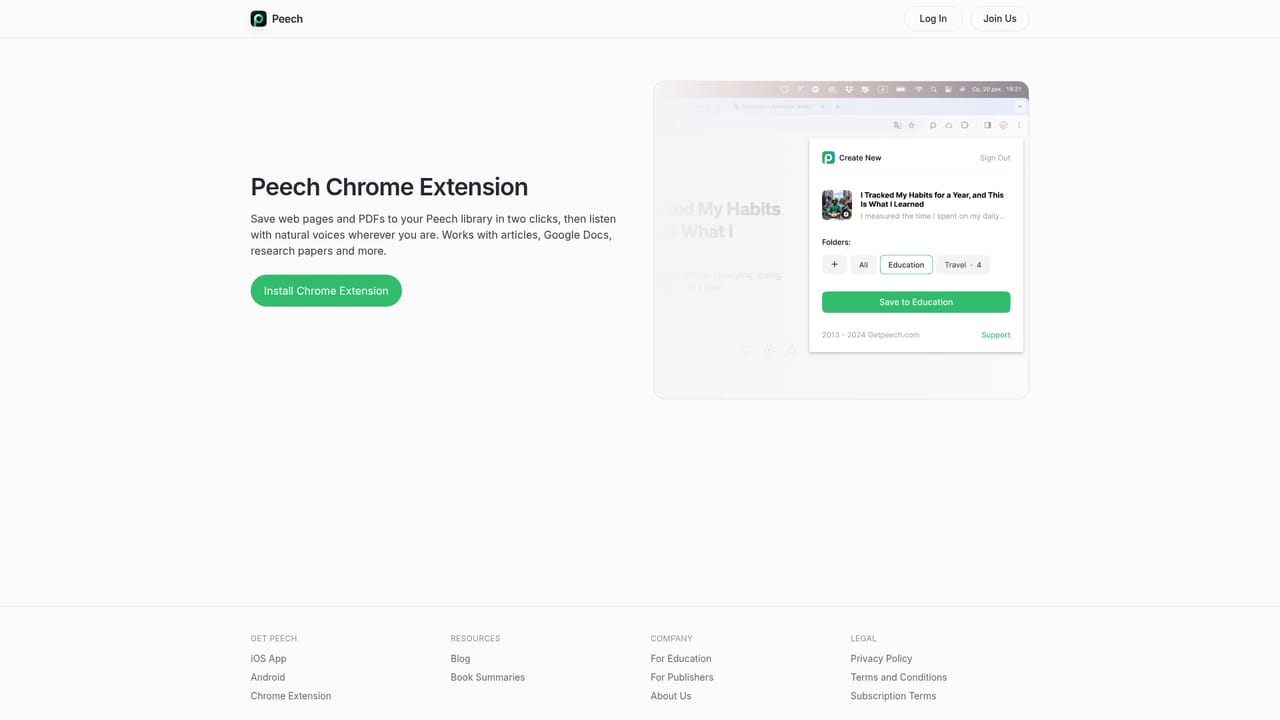Viewport: 1280px width, 720px height.
Task: Click Create New in the extension popup
Action: [860, 158]
